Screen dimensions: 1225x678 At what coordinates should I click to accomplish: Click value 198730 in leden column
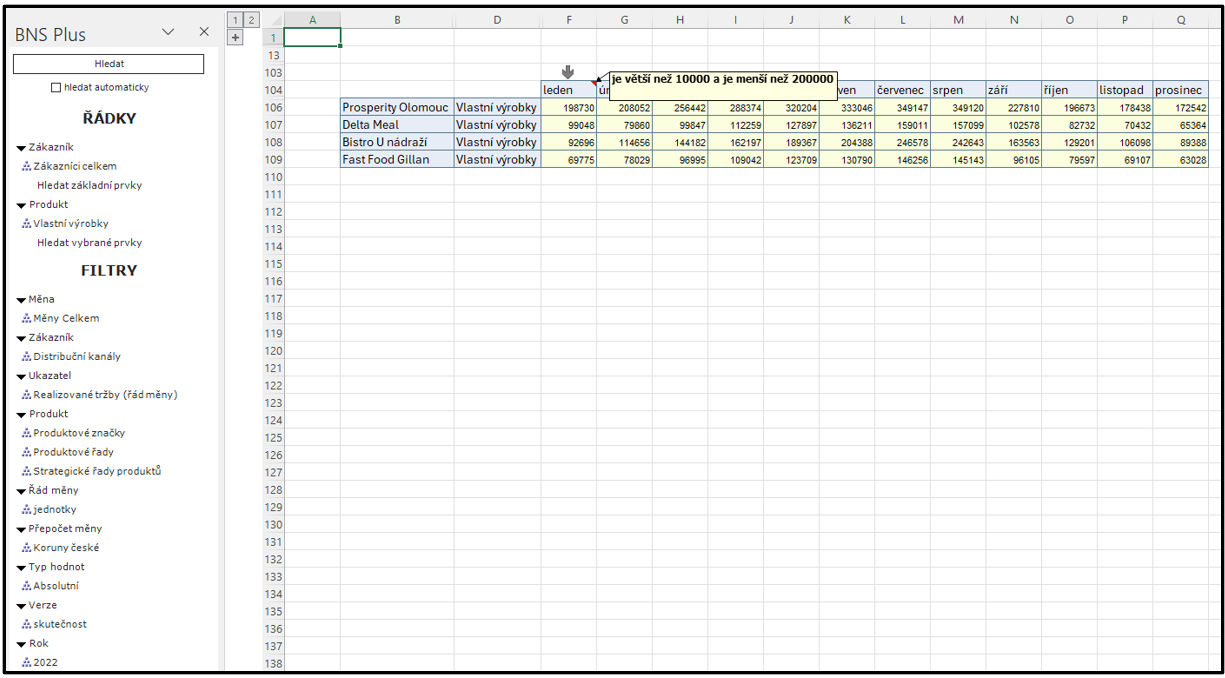click(569, 107)
